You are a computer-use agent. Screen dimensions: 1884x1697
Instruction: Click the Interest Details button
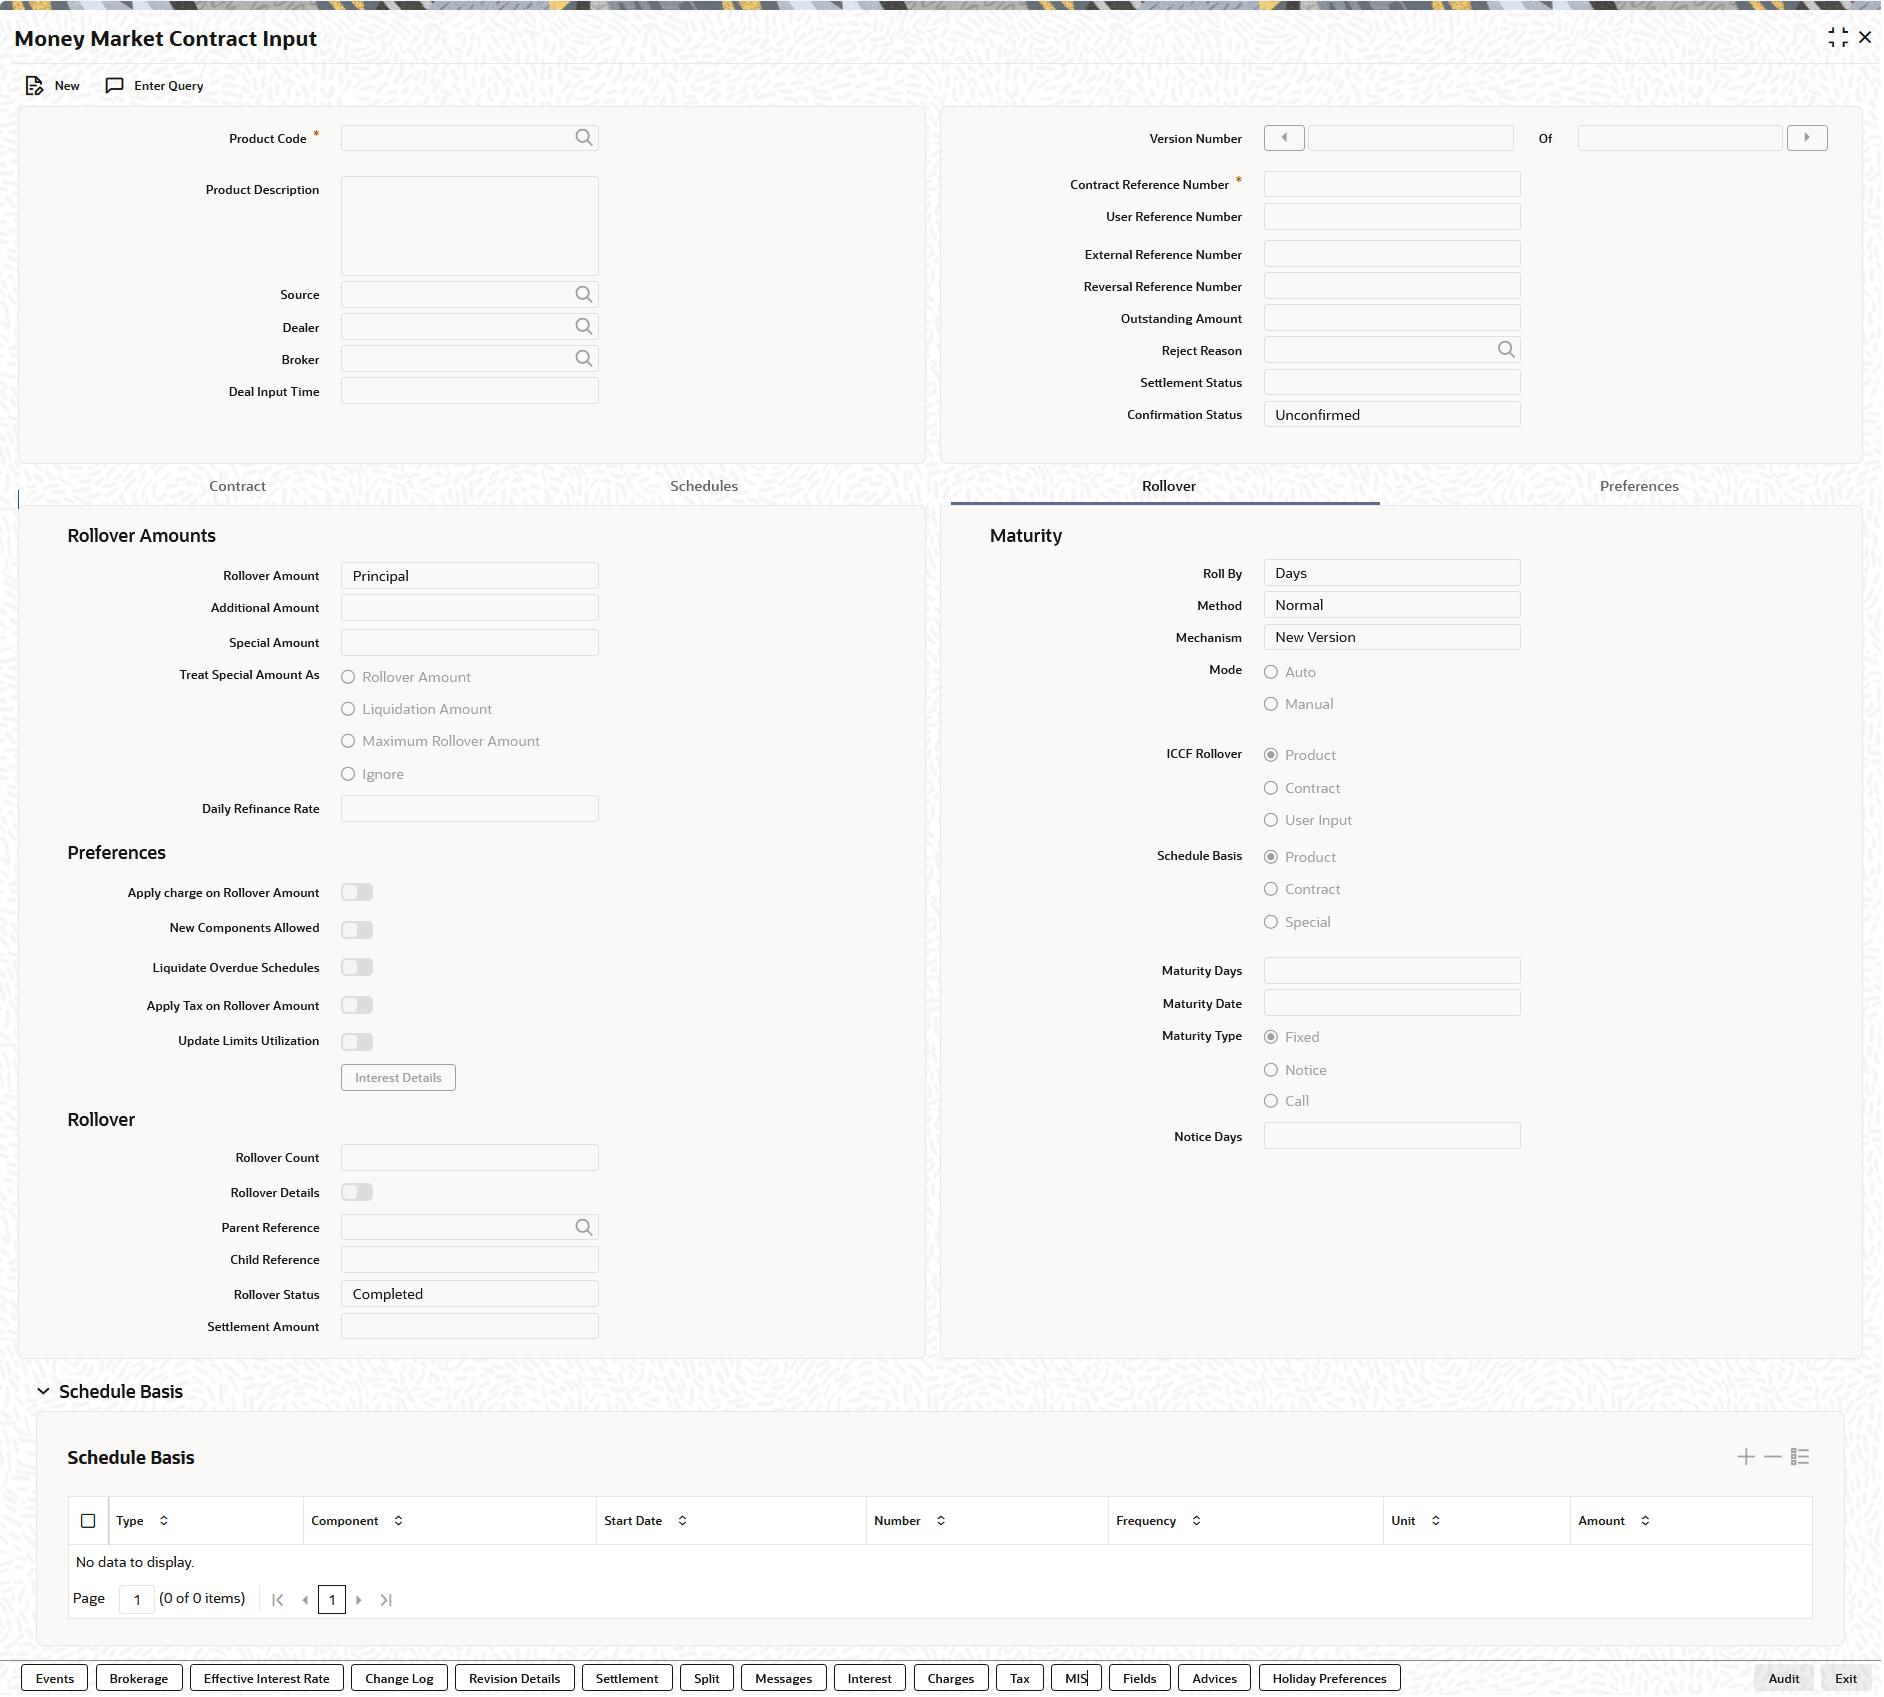[x=398, y=1078]
